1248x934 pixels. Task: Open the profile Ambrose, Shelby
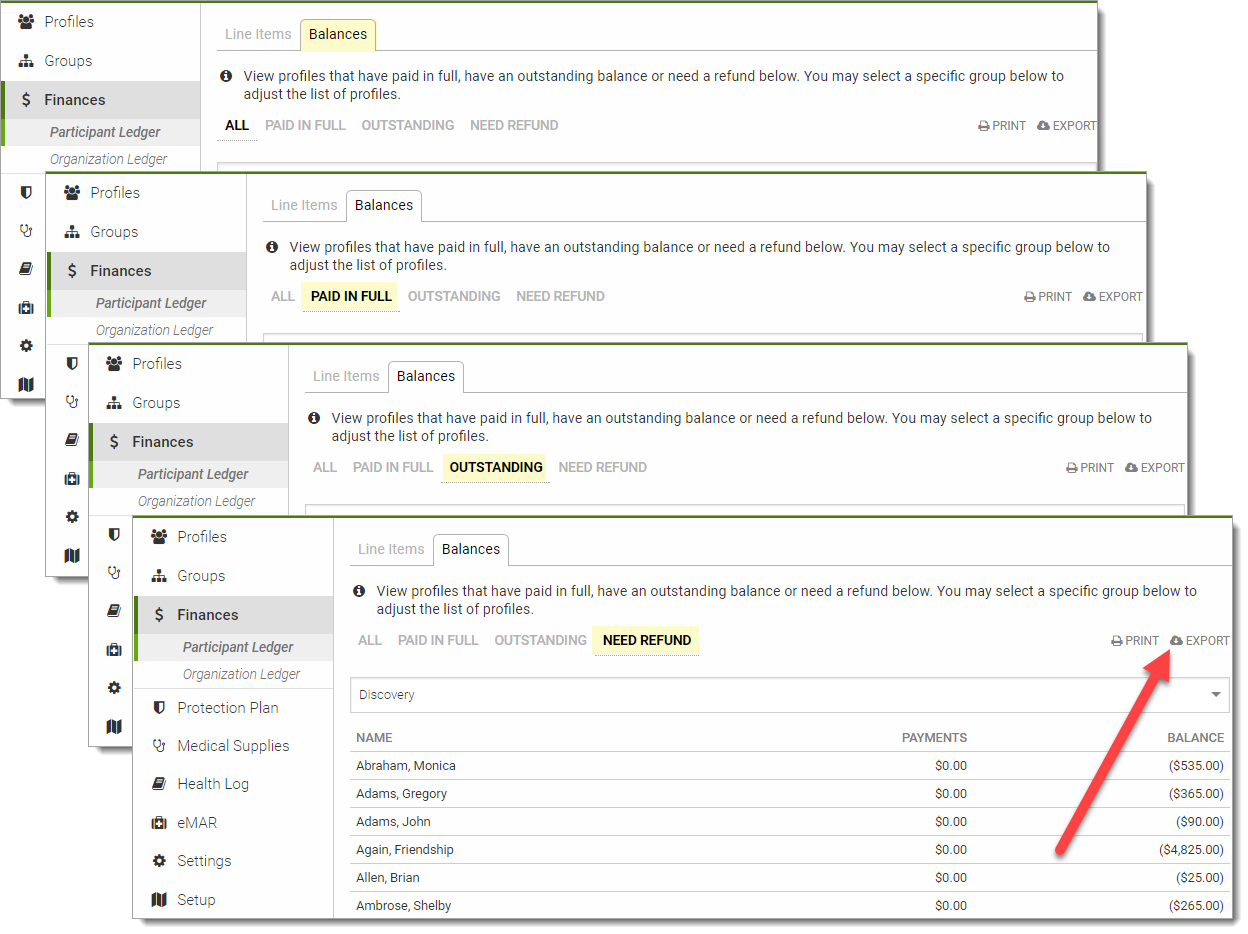coord(404,906)
